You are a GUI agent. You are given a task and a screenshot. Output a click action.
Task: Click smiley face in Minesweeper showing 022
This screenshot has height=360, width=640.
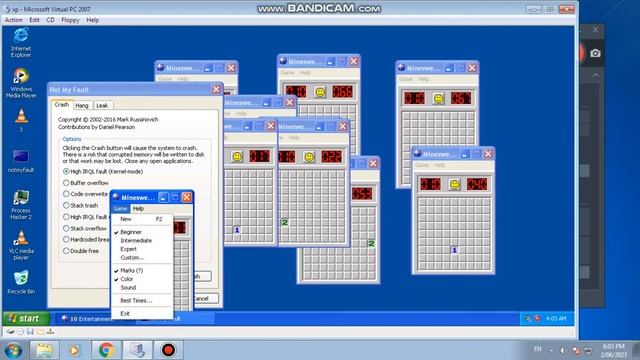[309, 157]
